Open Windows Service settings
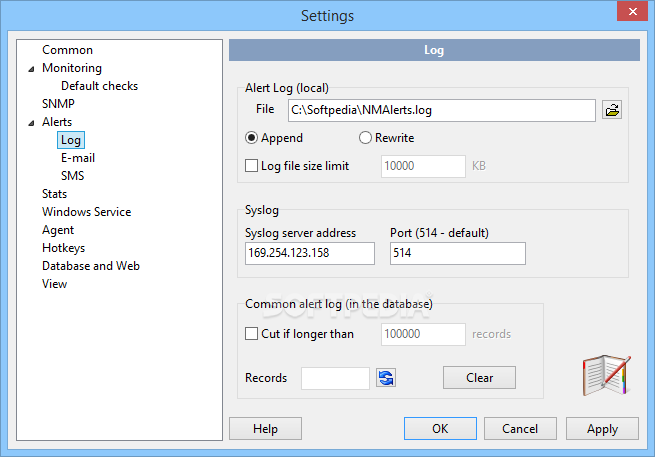655x457 pixels. click(86, 212)
